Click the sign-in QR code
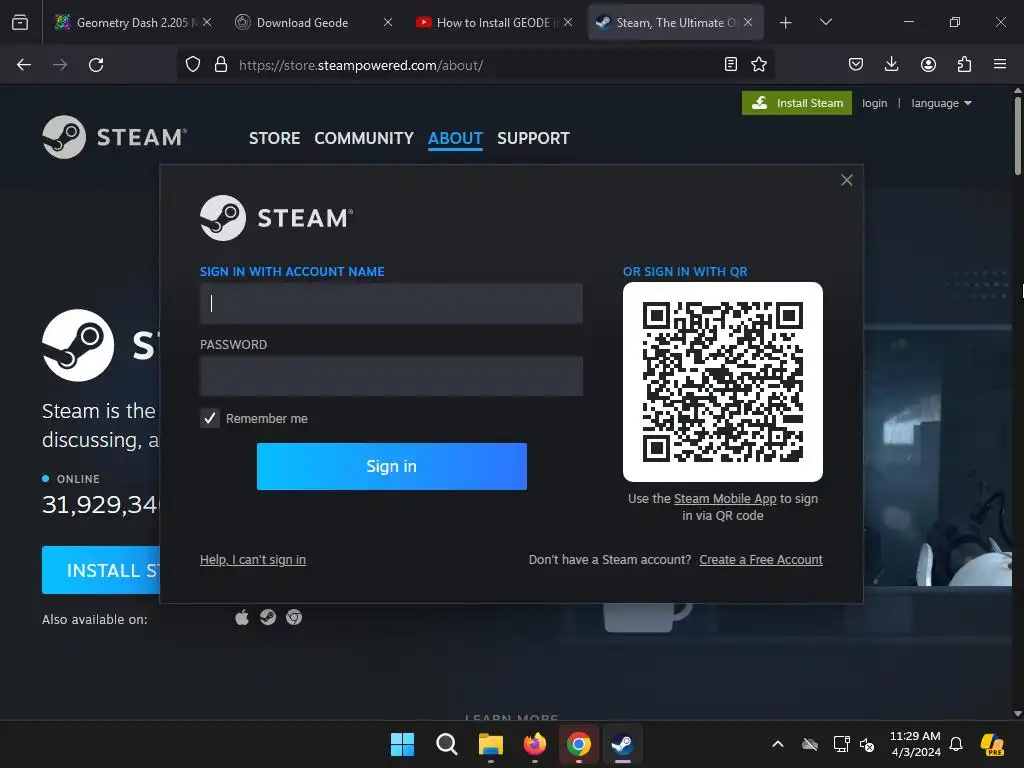 (x=723, y=382)
